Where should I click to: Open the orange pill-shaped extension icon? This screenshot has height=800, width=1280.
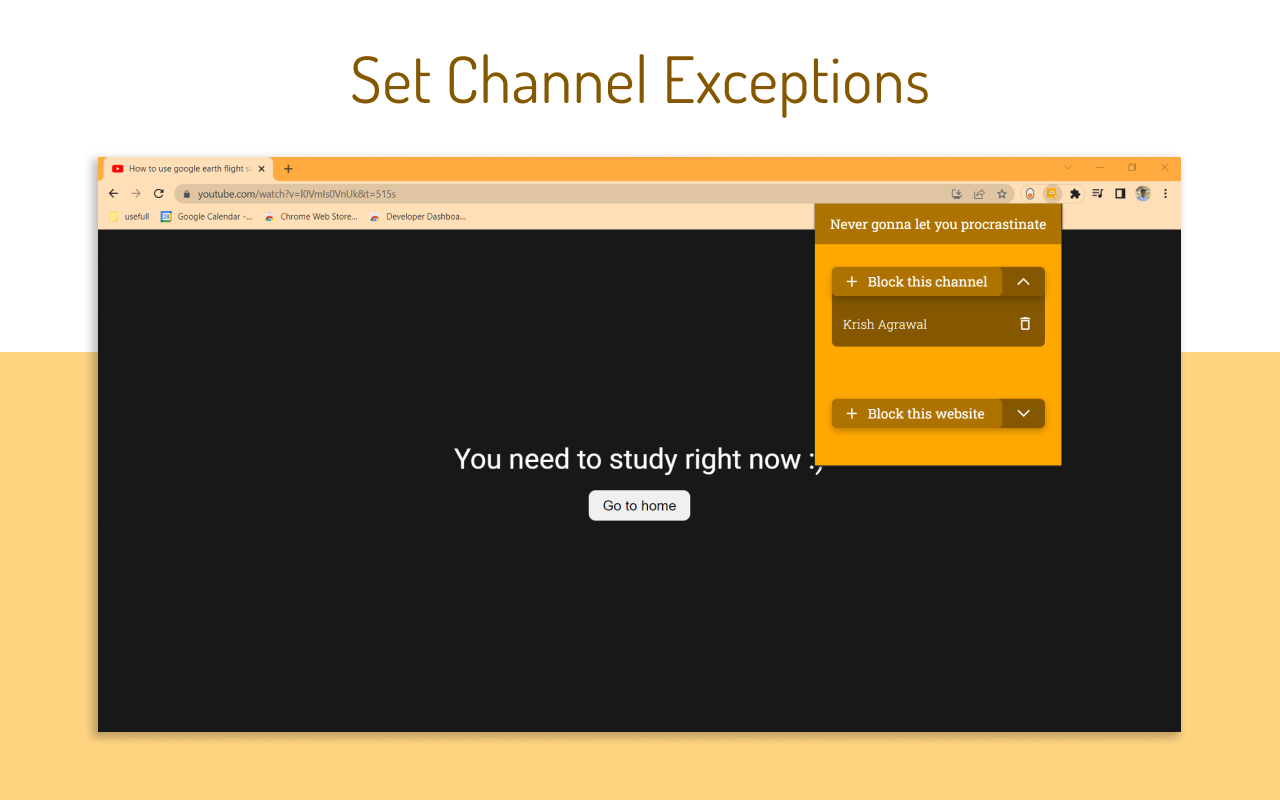[1030, 194]
